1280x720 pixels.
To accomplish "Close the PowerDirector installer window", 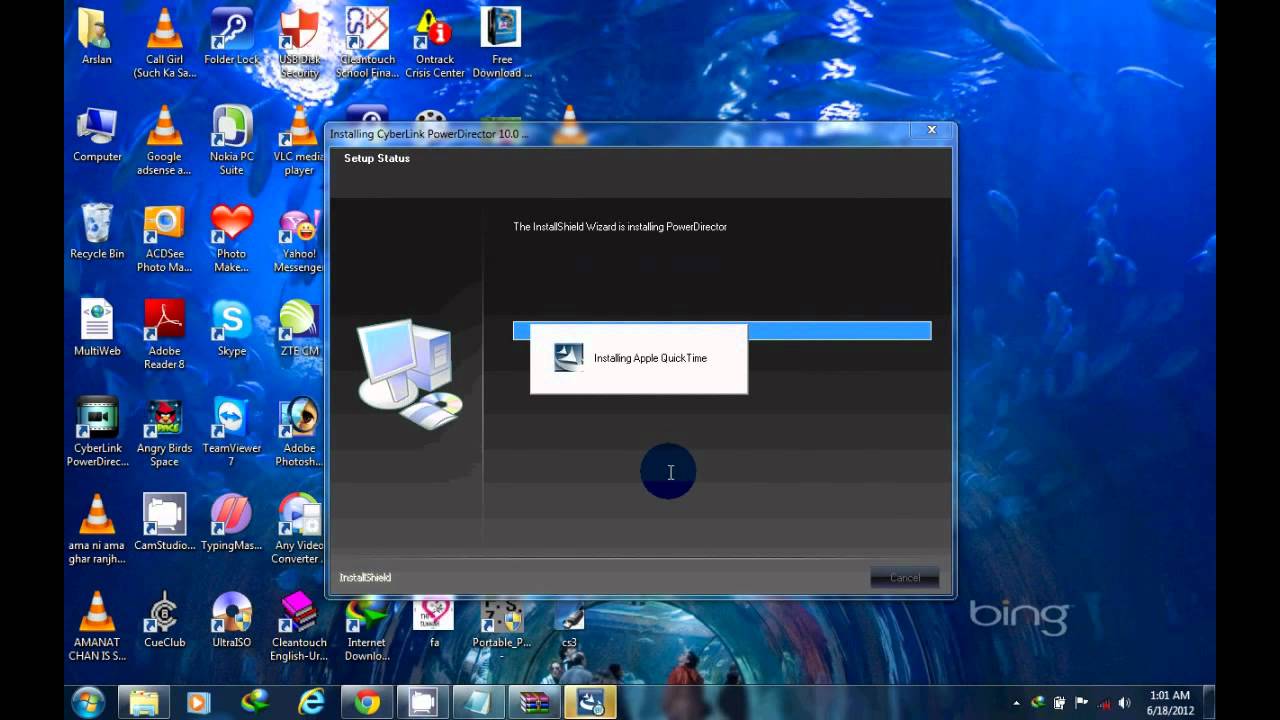I will tap(931, 130).
